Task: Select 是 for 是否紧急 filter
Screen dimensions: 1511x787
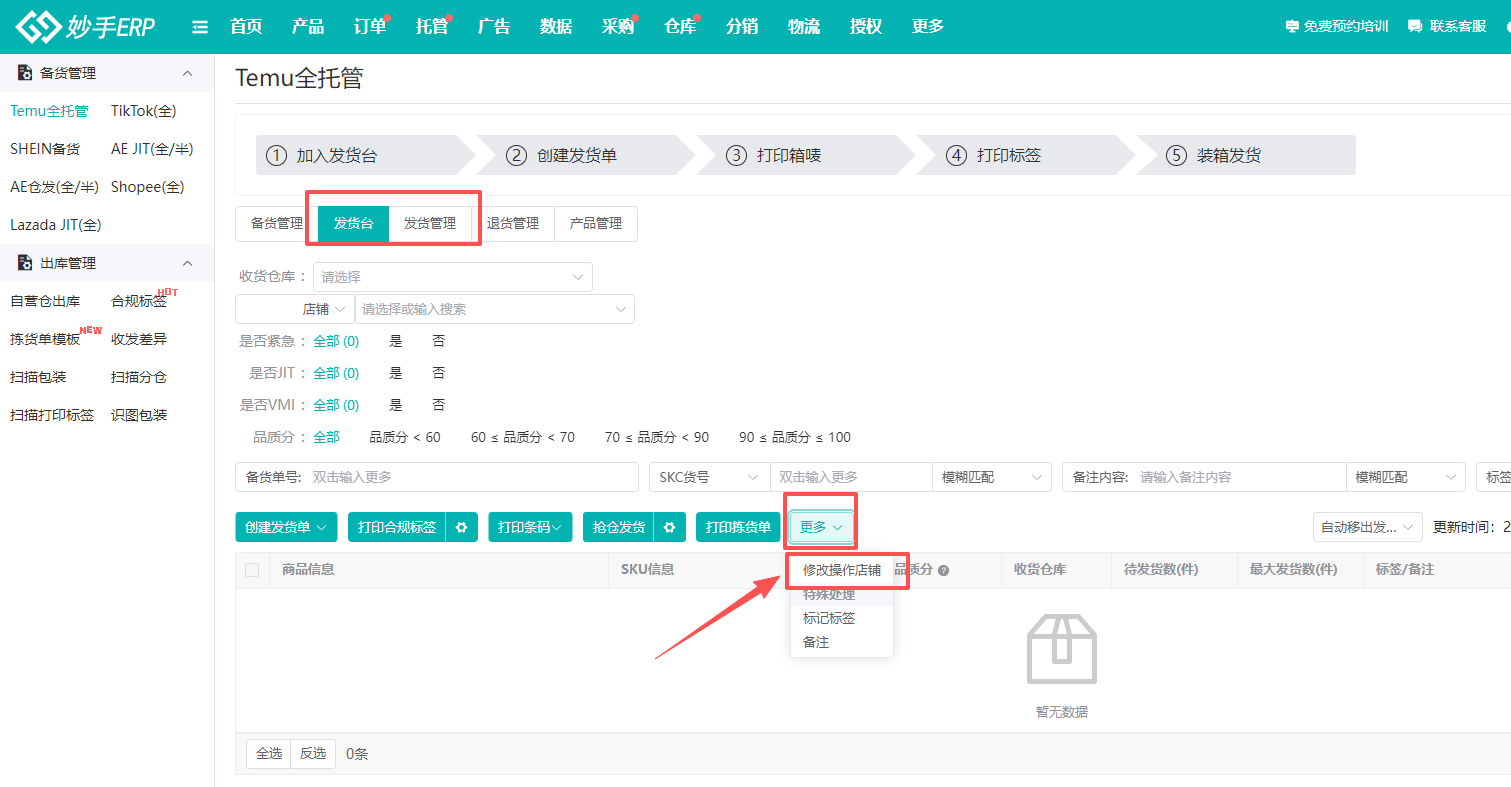Action: [x=395, y=340]
